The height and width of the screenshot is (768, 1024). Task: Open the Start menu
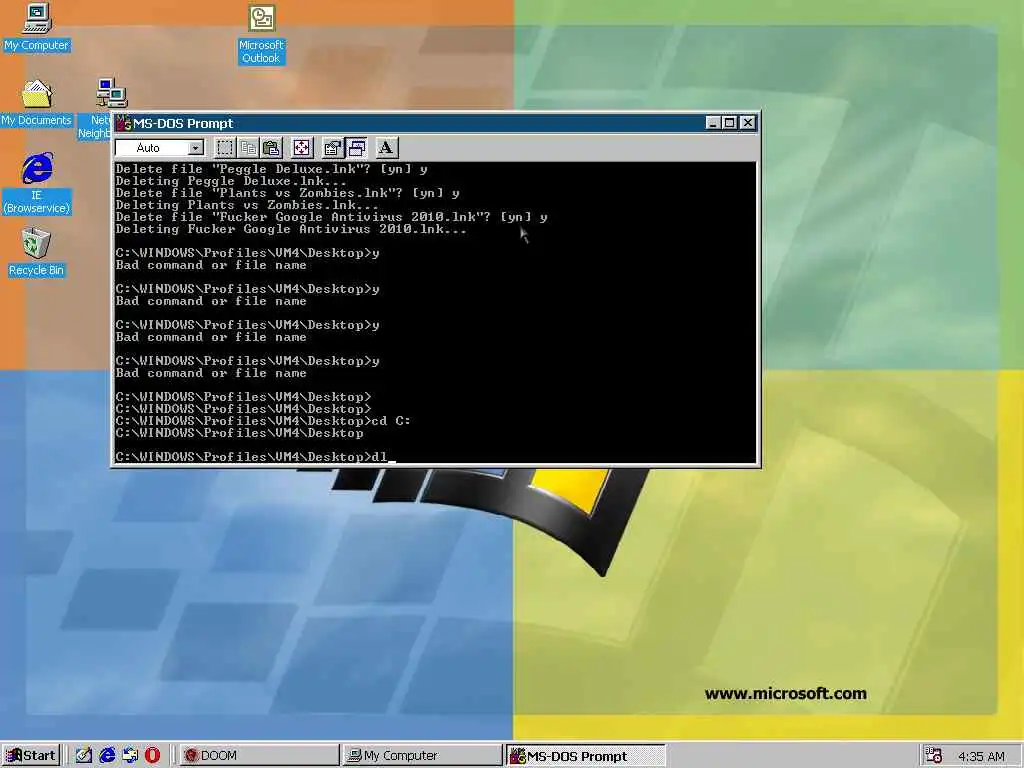click(x=31, y=756)
